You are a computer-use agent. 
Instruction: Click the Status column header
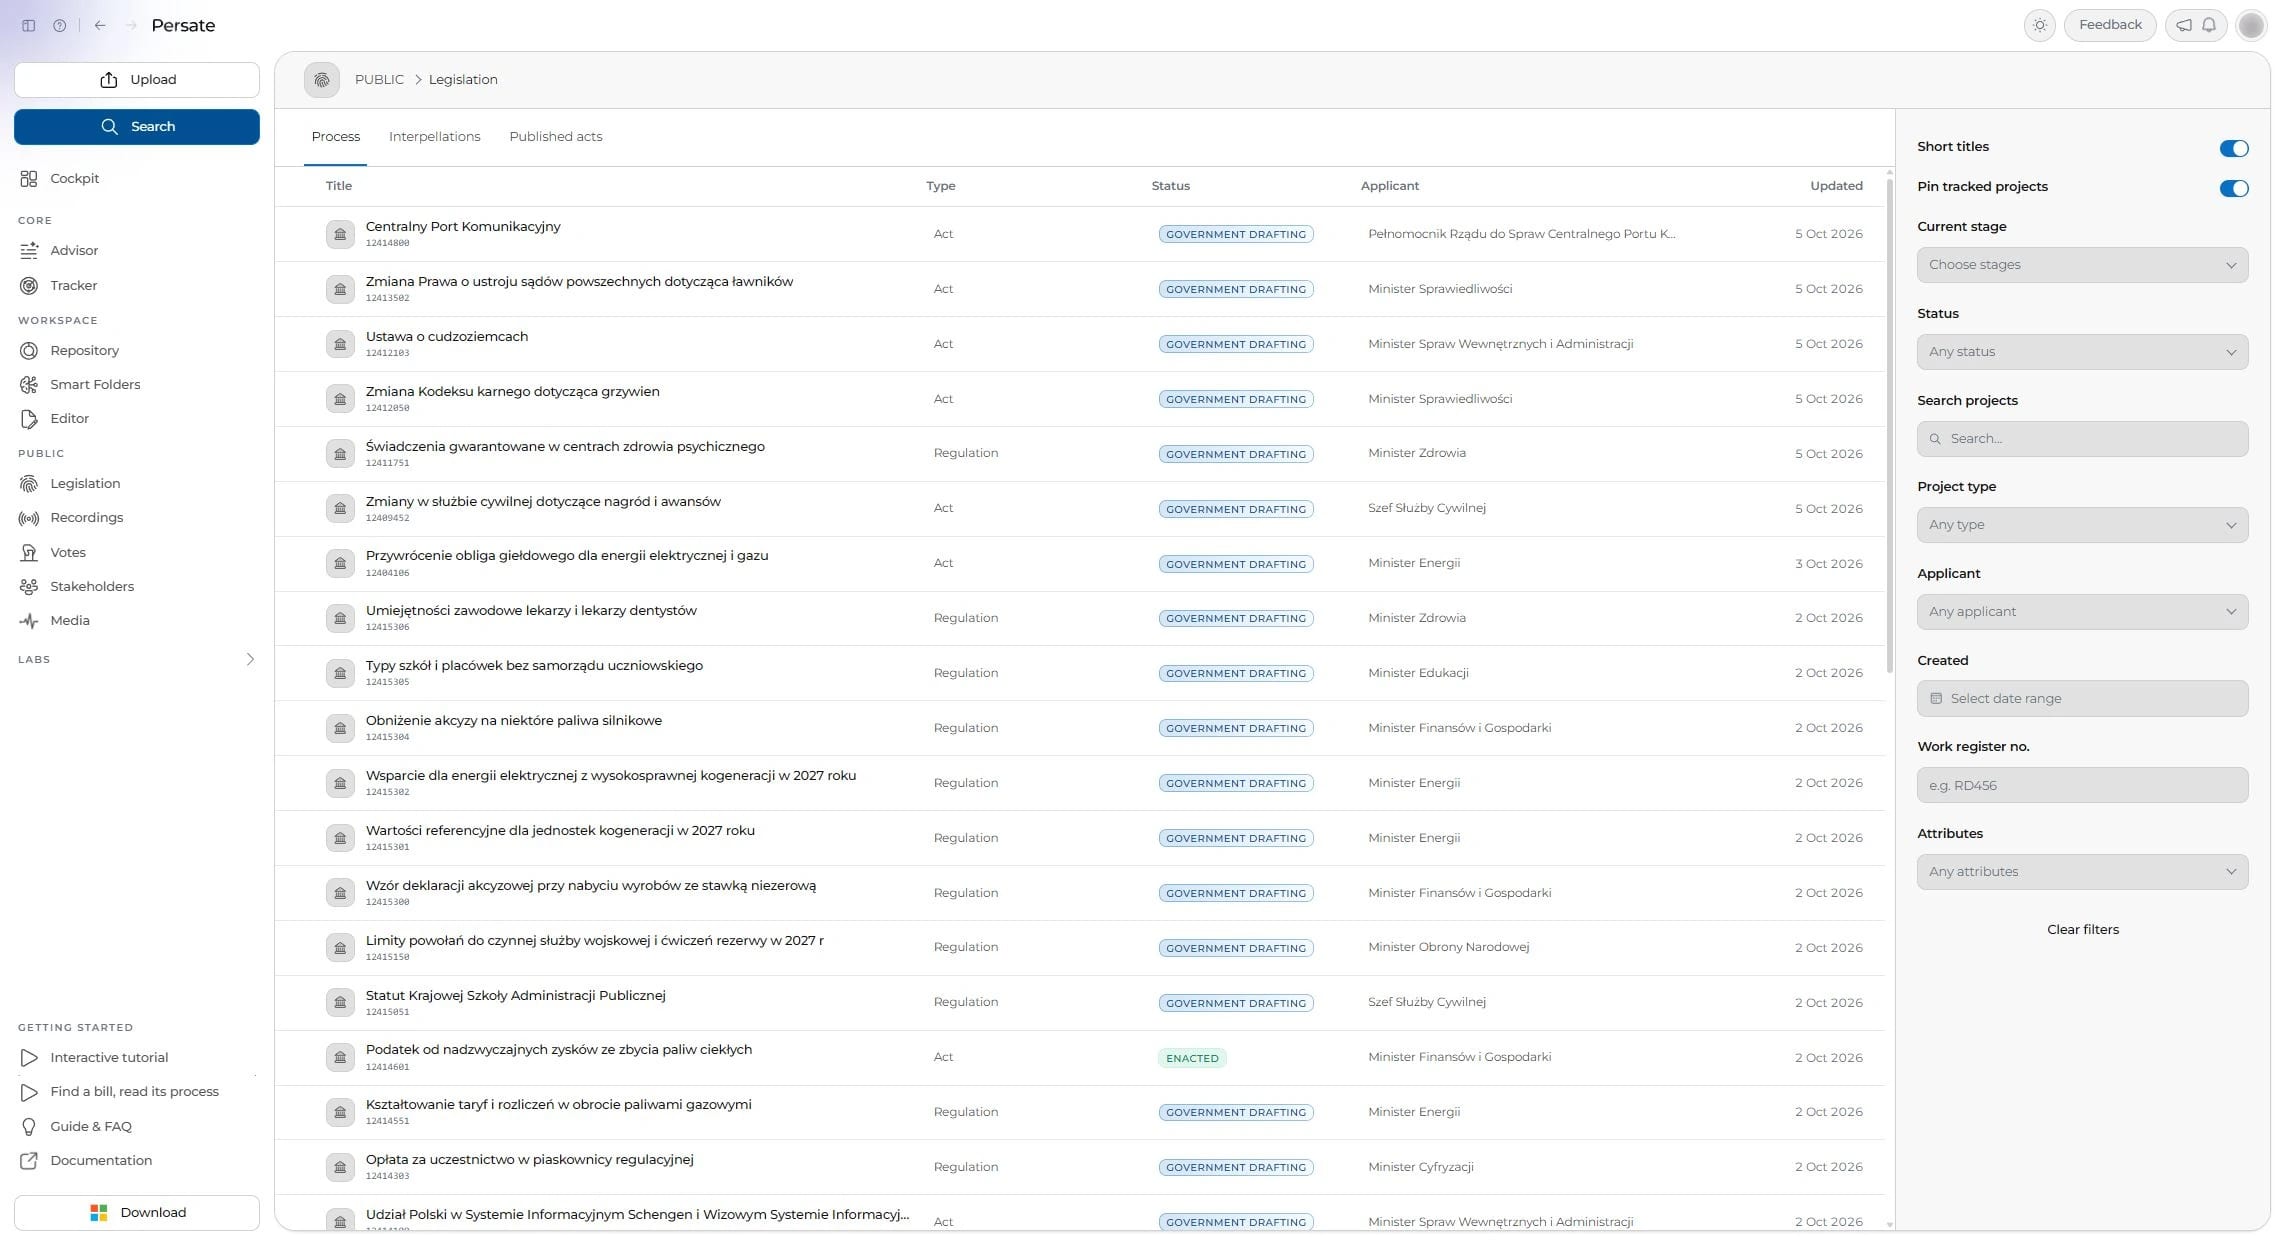tap(1170, 186)
